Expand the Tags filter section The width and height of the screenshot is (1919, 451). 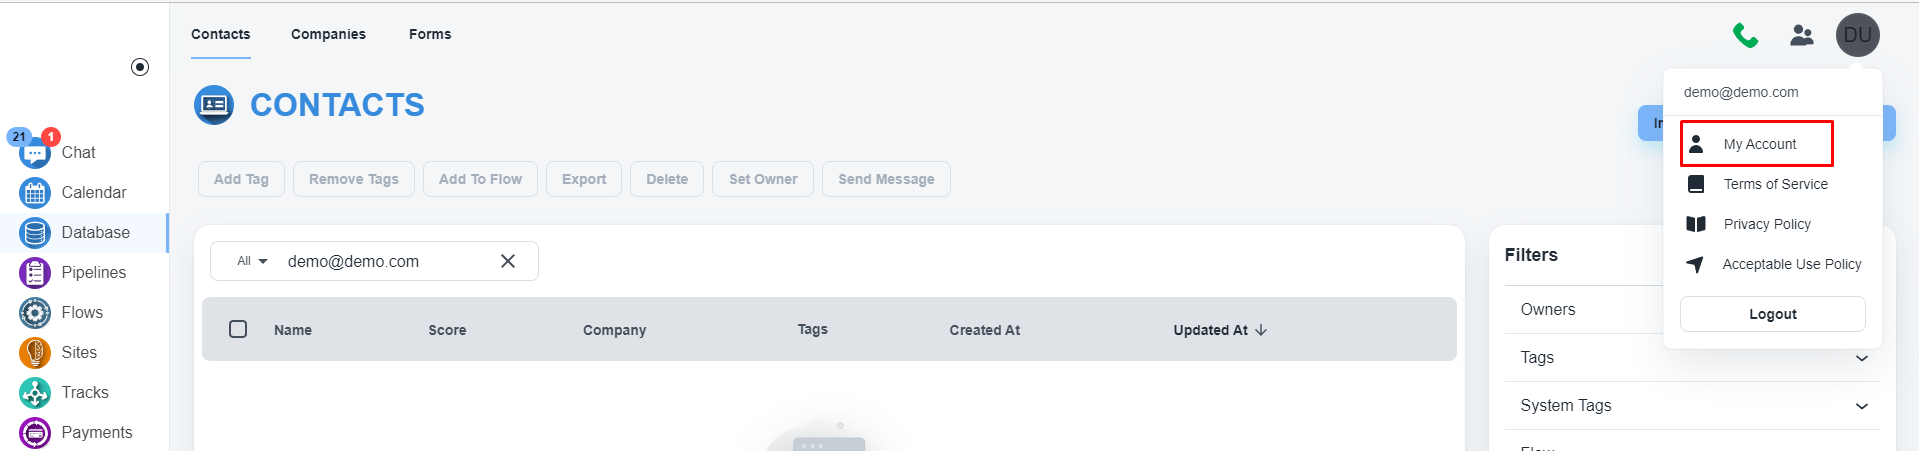pyautogui.click(x=1691, y=358)
